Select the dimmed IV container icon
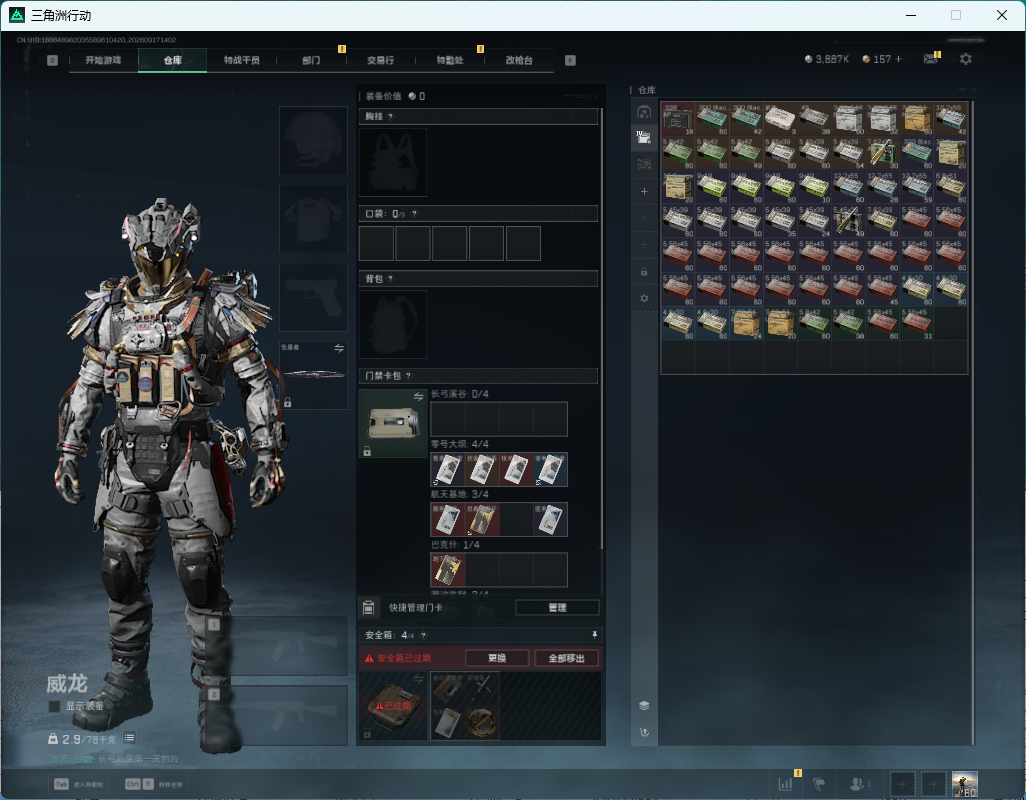 [x=644, y=164]
